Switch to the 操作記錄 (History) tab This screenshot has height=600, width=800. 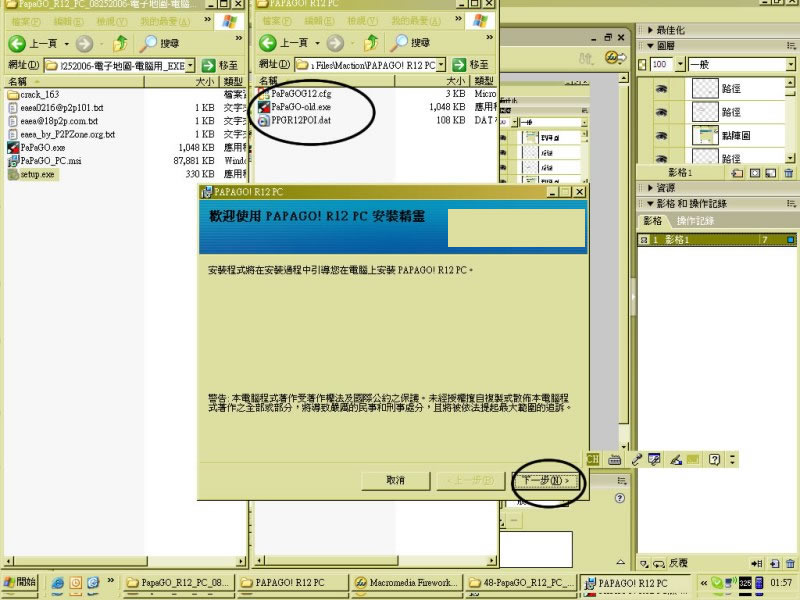click(695, 220)
